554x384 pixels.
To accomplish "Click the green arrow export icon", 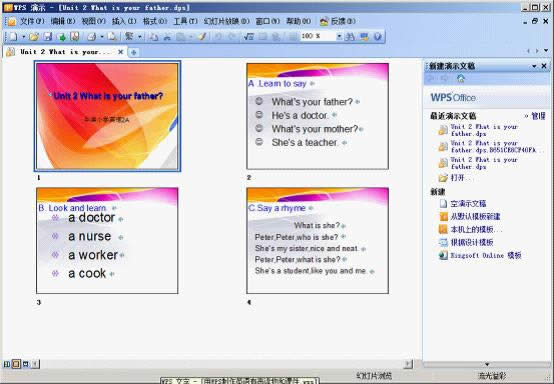I will [x=61, y=36].
